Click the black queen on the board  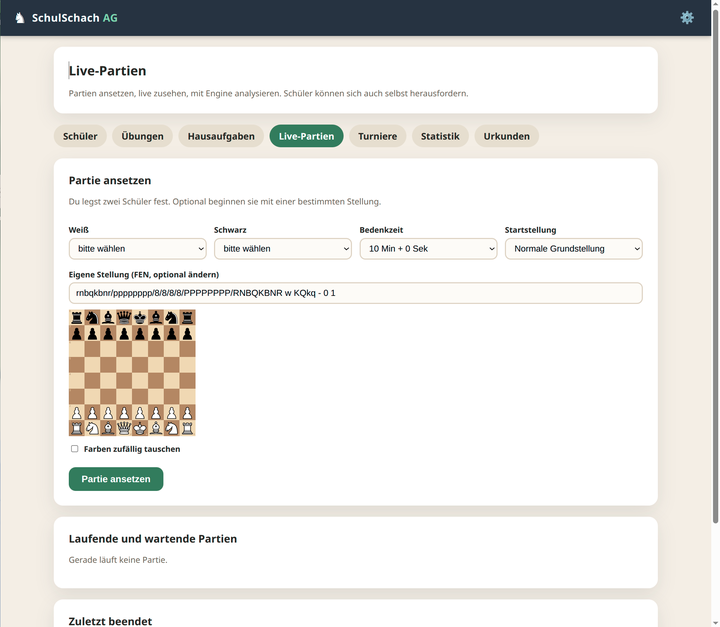(124, 317)
